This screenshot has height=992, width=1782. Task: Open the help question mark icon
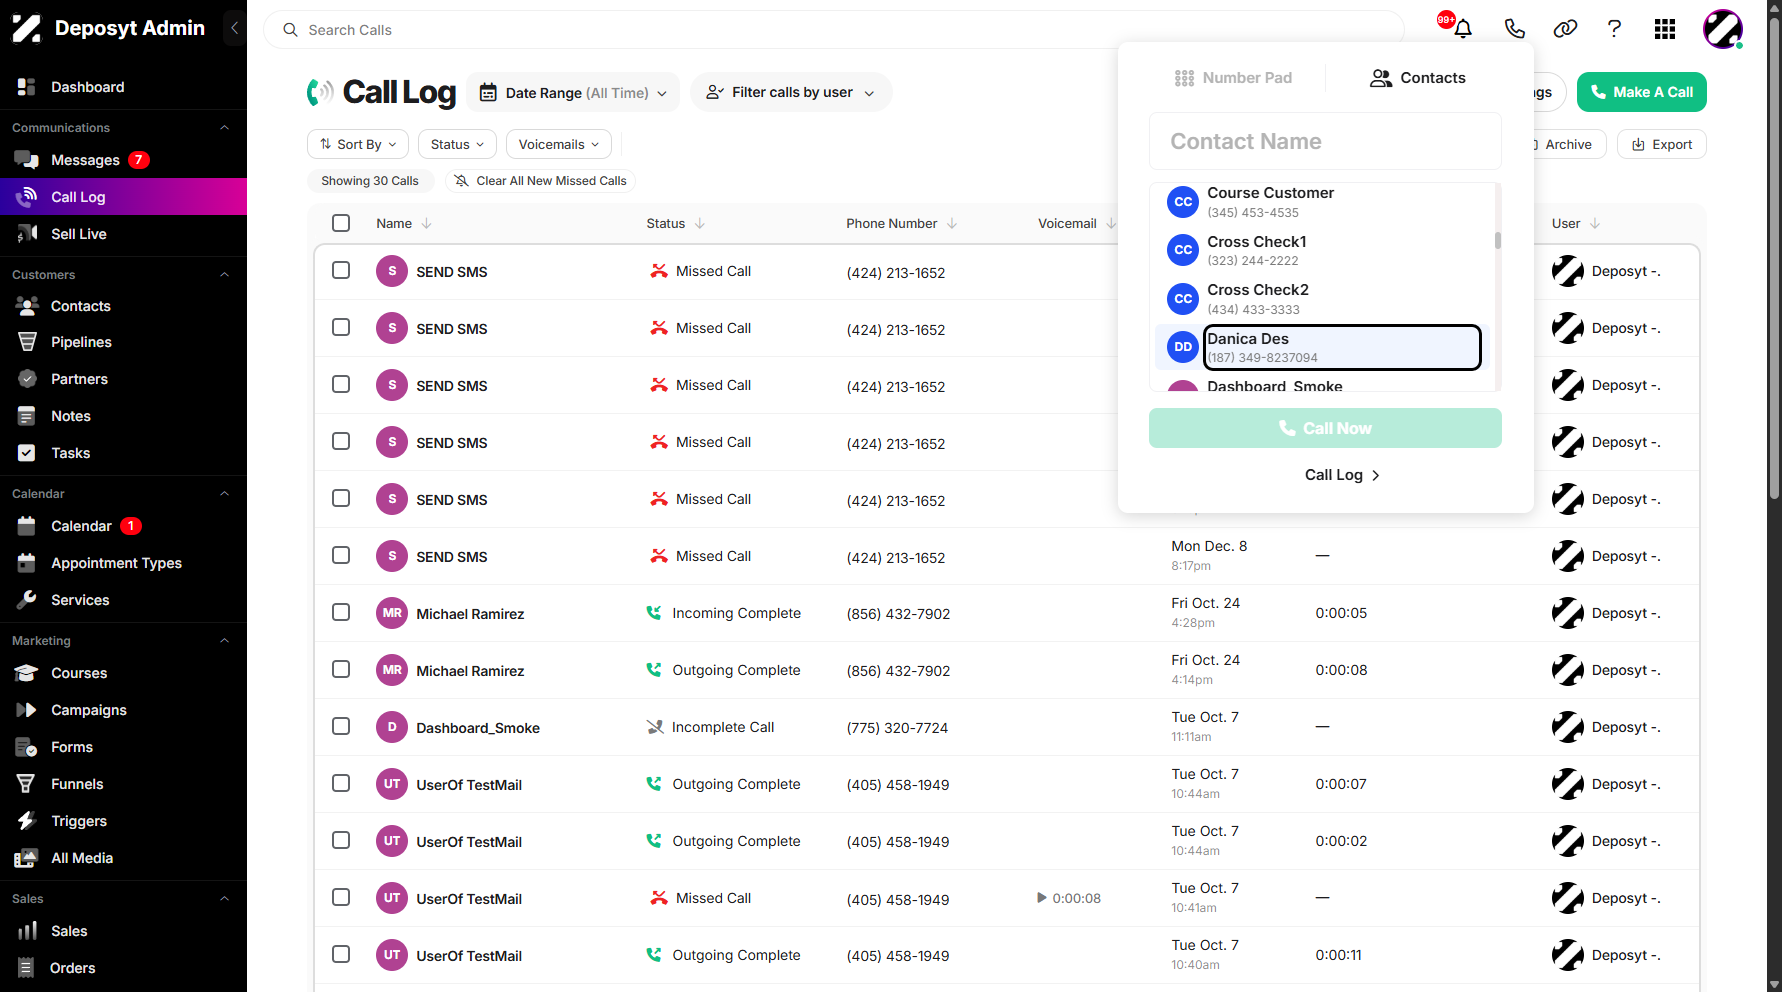tap(1614, 29)
